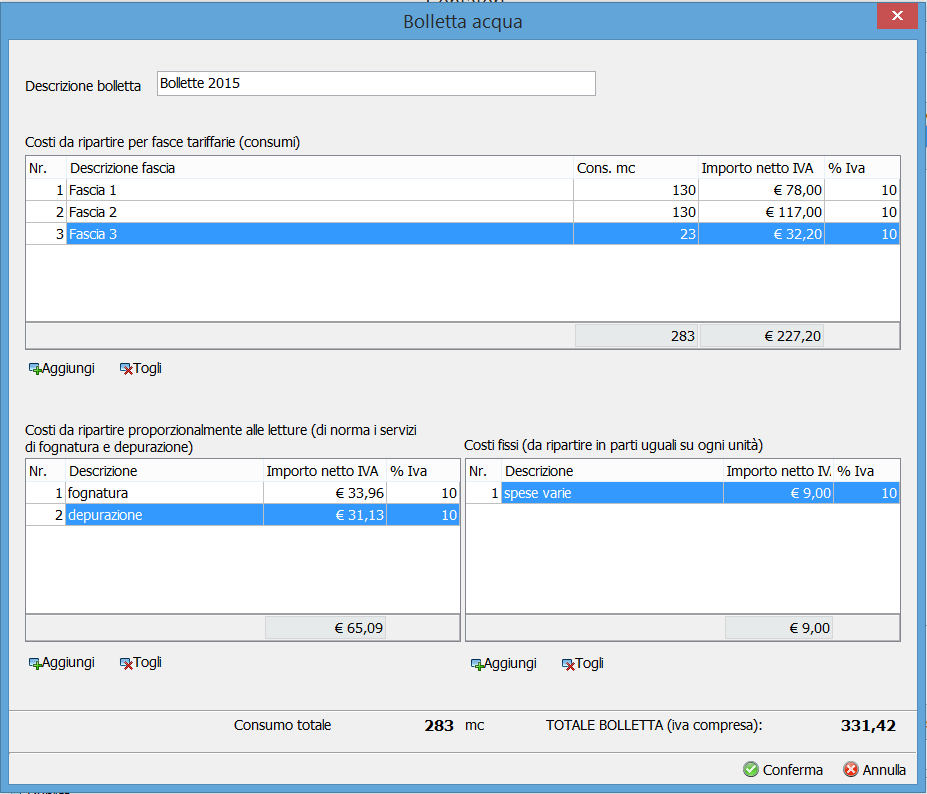927x794 pixels.
Task: Click the Annulla red cancel button
Action: (874, 769)
